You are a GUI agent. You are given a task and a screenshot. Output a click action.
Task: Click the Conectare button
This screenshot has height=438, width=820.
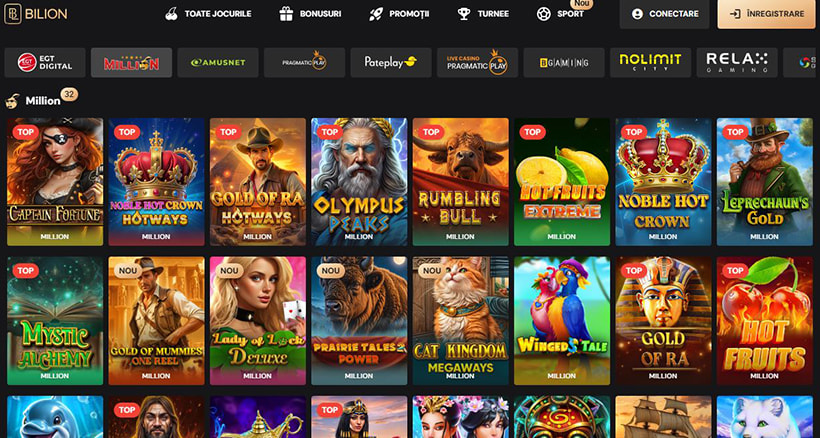click(665, 14)
